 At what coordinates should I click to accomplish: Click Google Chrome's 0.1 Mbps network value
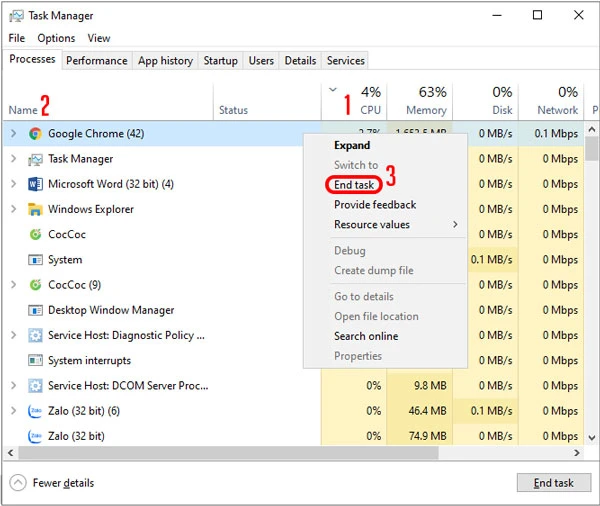coord(556,134)
